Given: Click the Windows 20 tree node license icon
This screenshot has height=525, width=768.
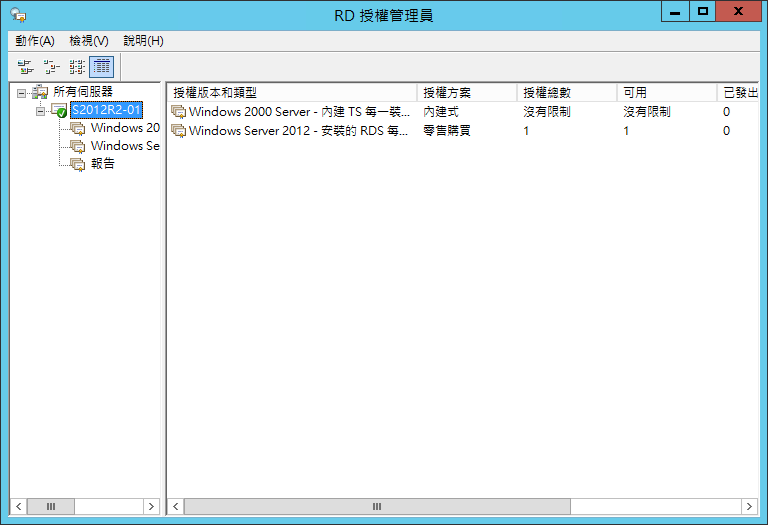Looking at the screenshot, I should tap(77, 128).
